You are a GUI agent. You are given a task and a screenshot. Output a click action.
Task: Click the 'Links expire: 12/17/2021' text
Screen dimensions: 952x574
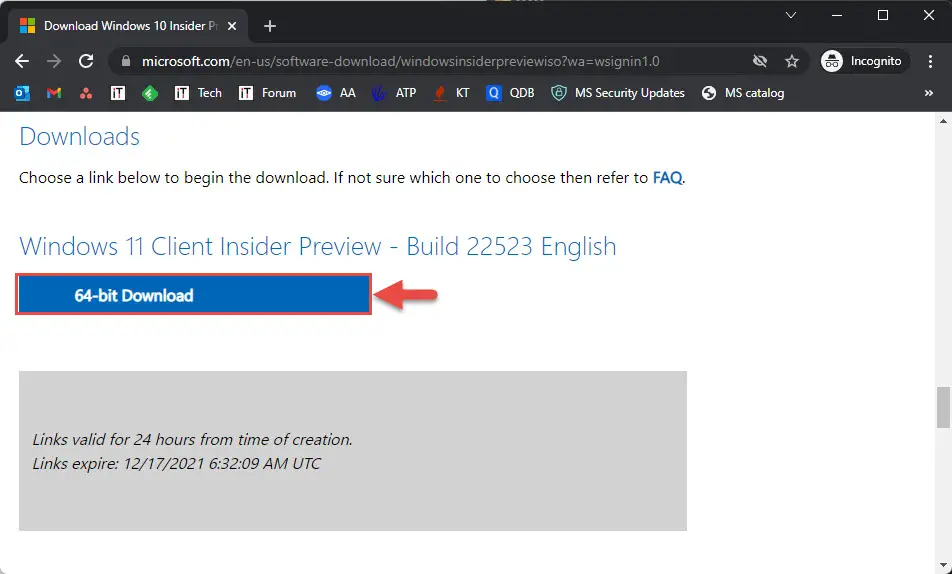click(x=176, y=463)
